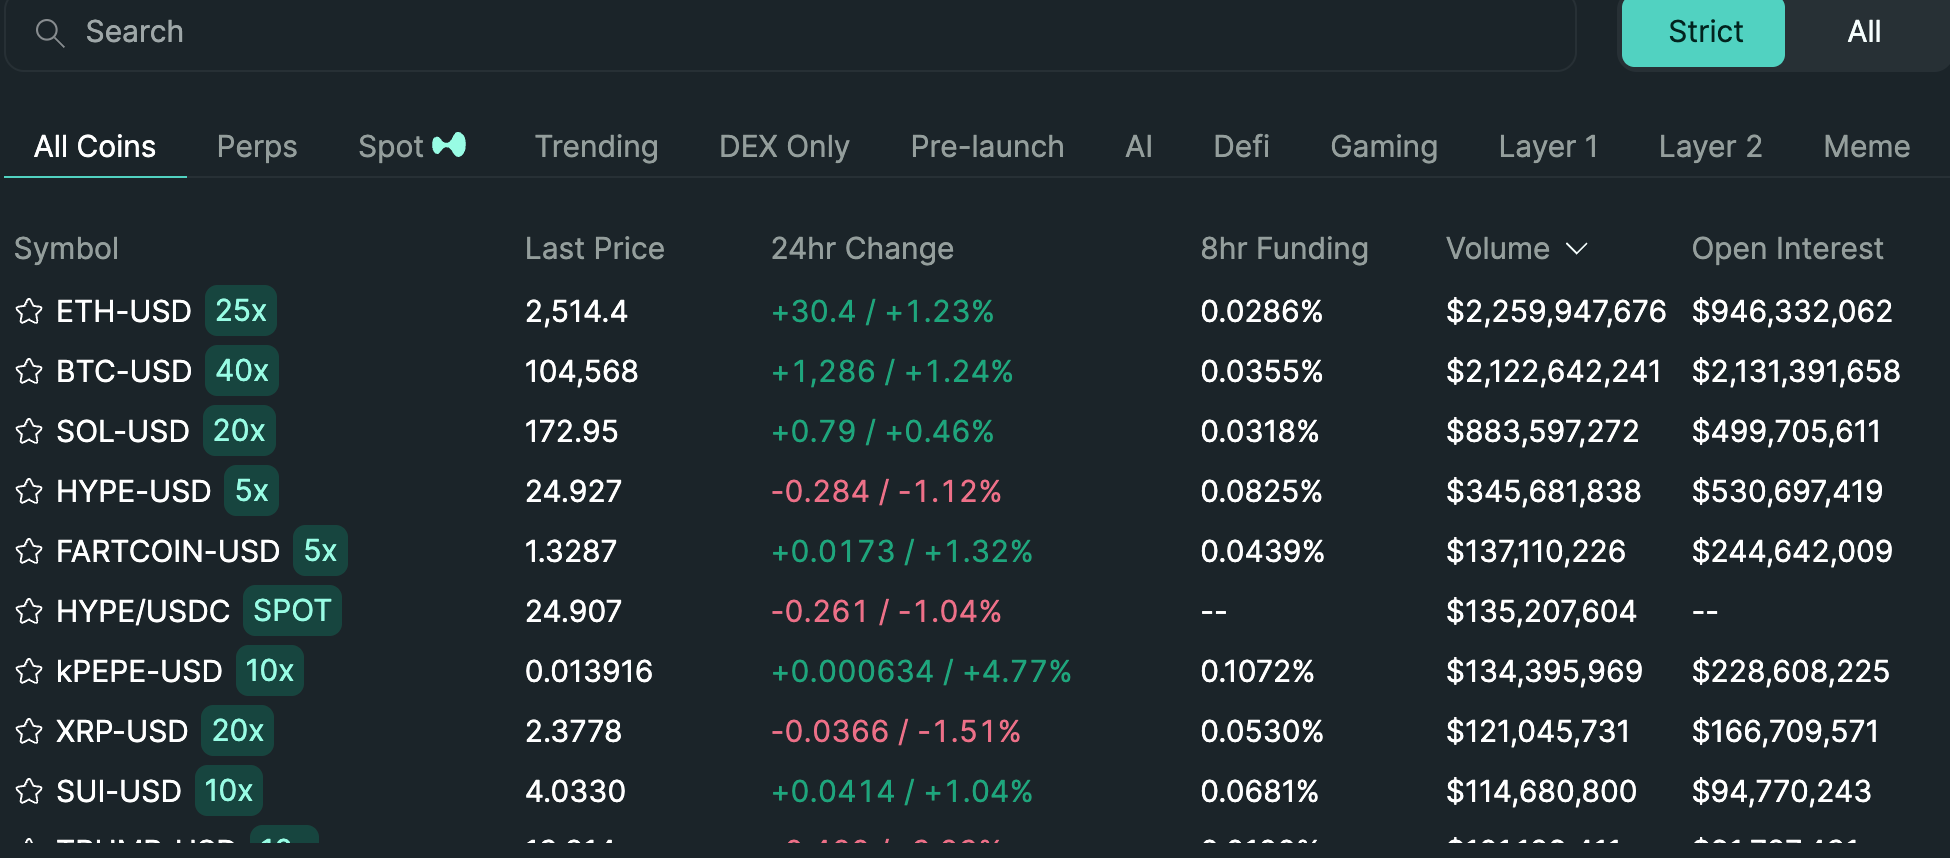
Task: Favorite ETH-USD with its star icon
Action: point(29,311)
